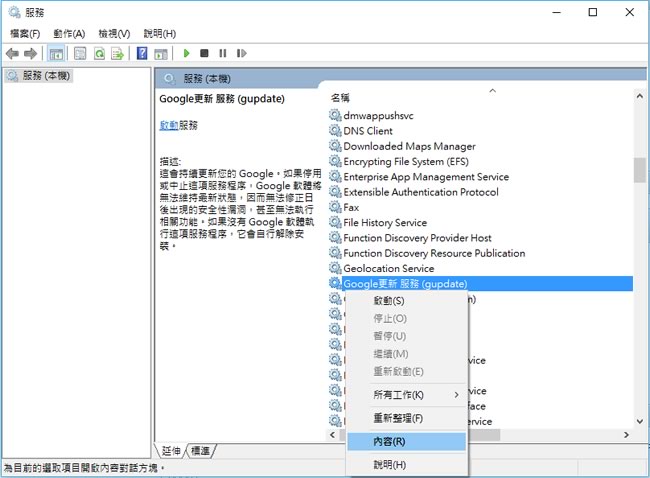Stop the service with square stop icon
This screenshot has width=650, height=478.
tap(204, 53)
